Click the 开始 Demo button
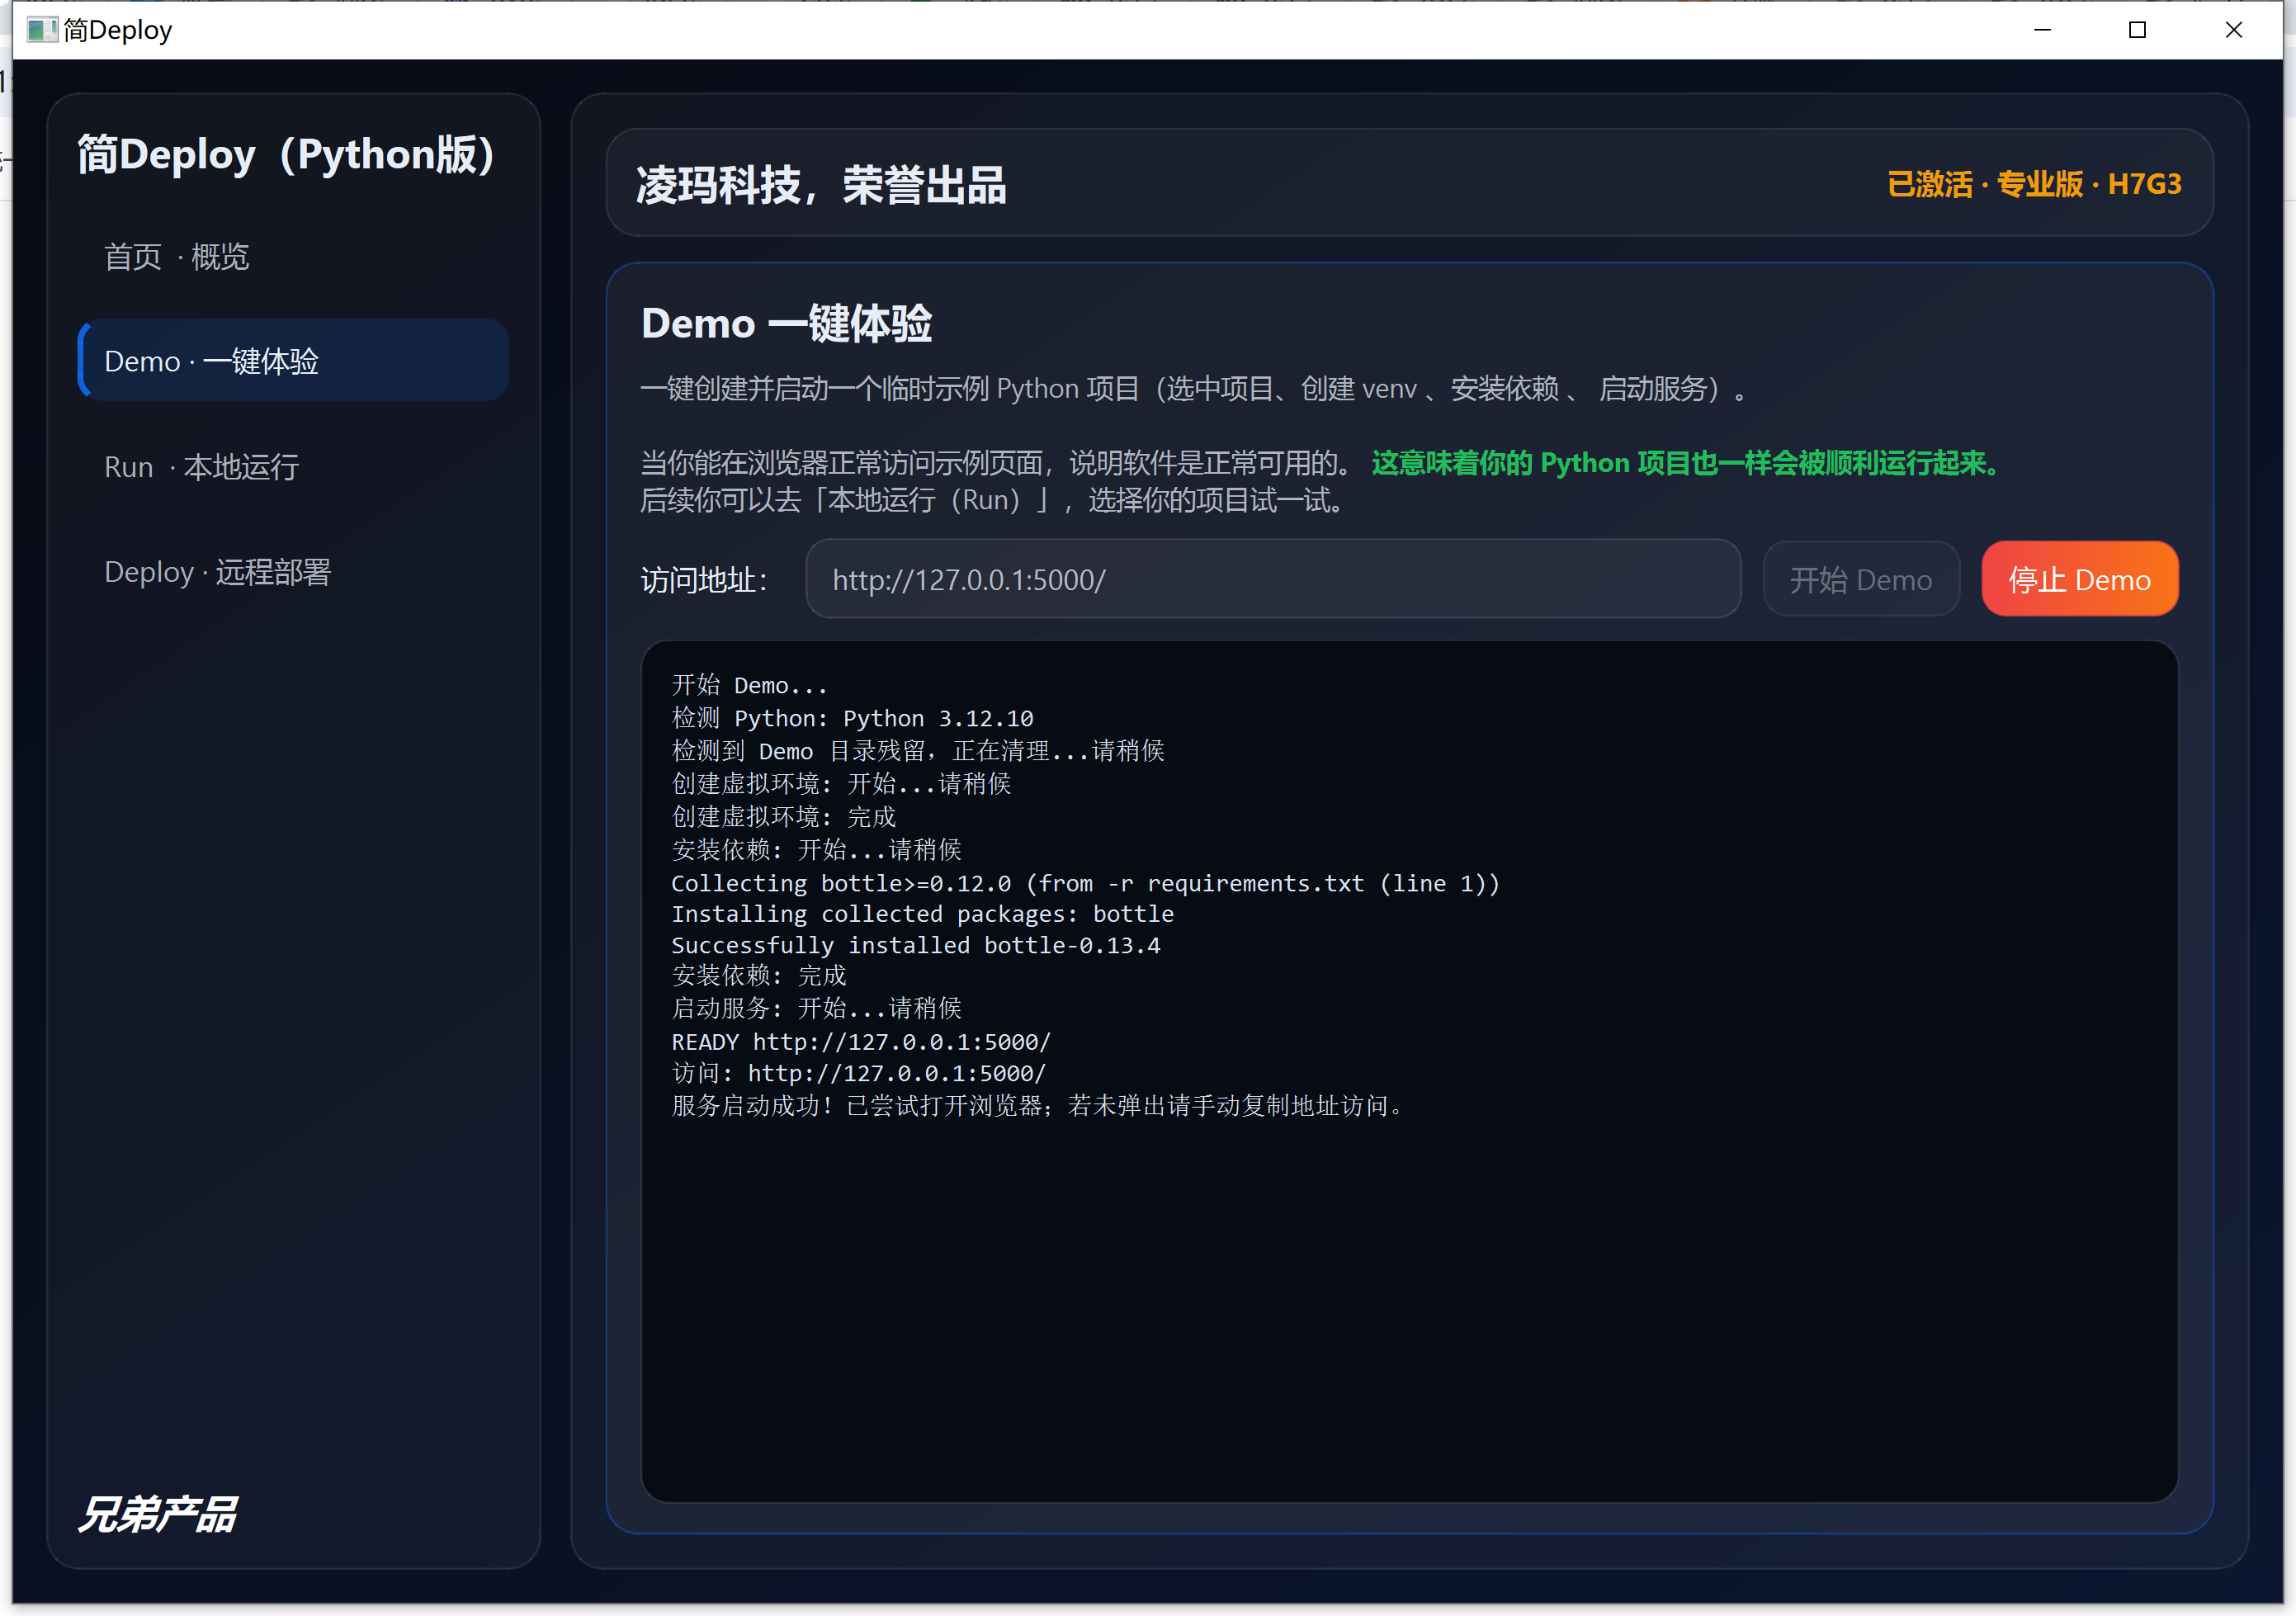Image resolution: width=2296 pixels, height=1616 pixels. (1861, 579)
